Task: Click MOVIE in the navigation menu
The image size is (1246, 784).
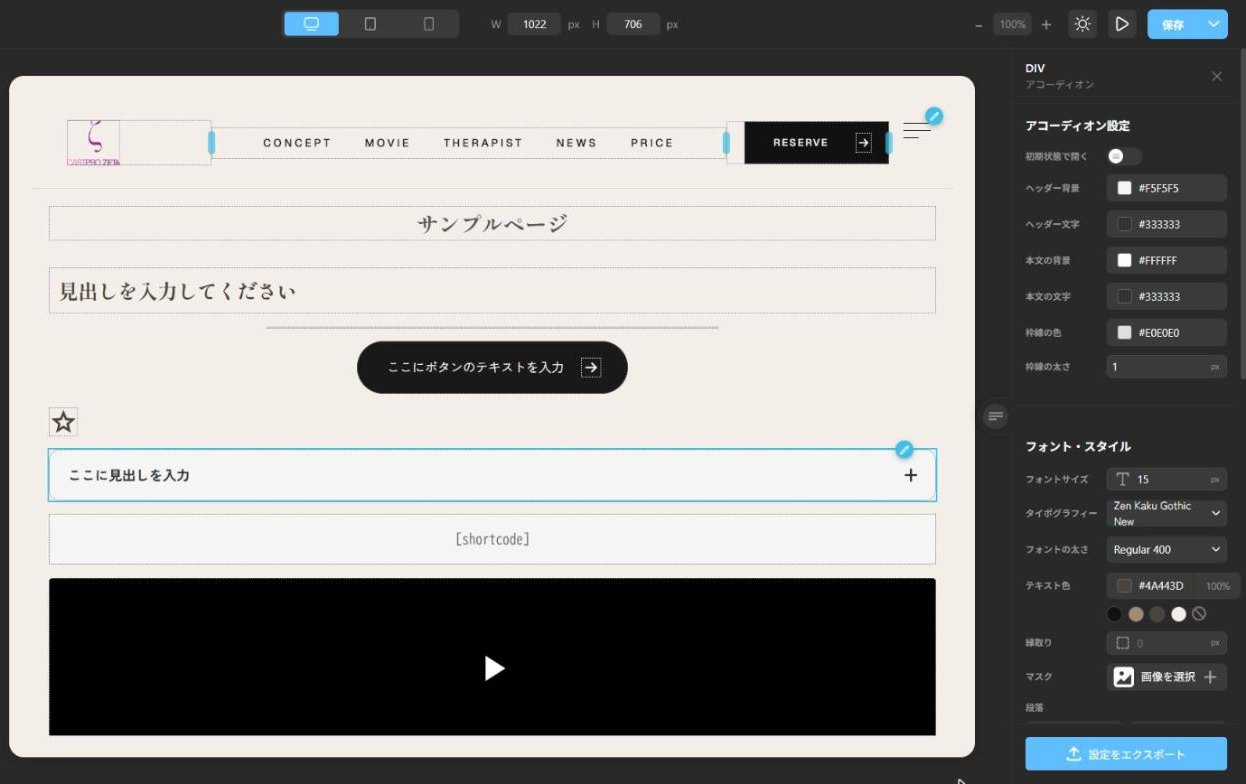Action: pyautogui.click(x=387, y=143)
